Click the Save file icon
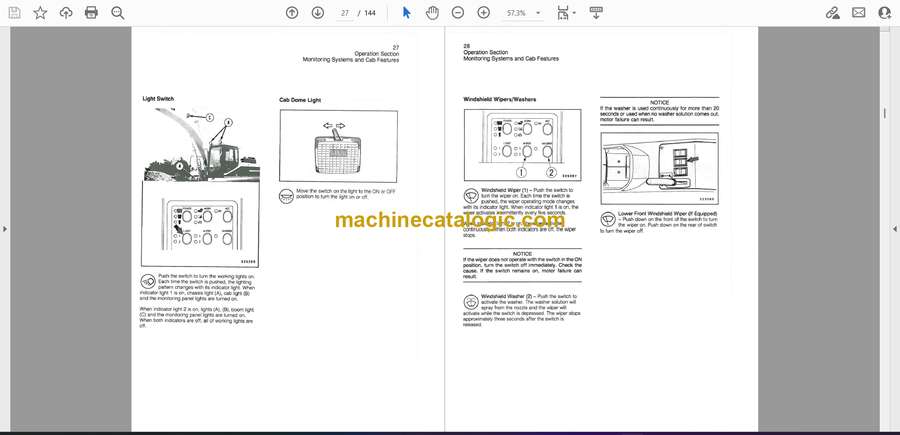900x435 pixels. [x=14, y=13]
